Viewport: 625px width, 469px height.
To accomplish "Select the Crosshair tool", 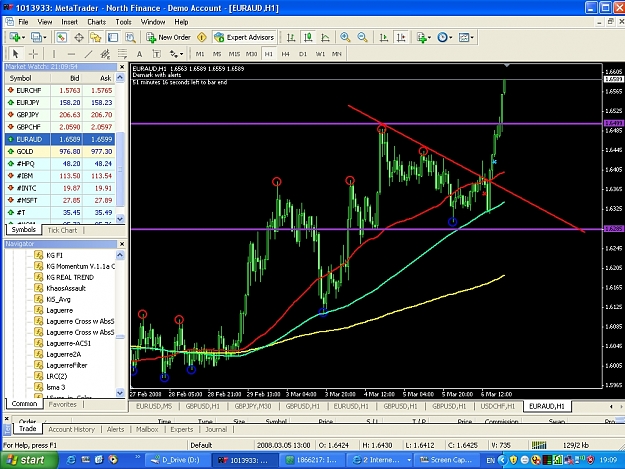I will coord(33,54).
